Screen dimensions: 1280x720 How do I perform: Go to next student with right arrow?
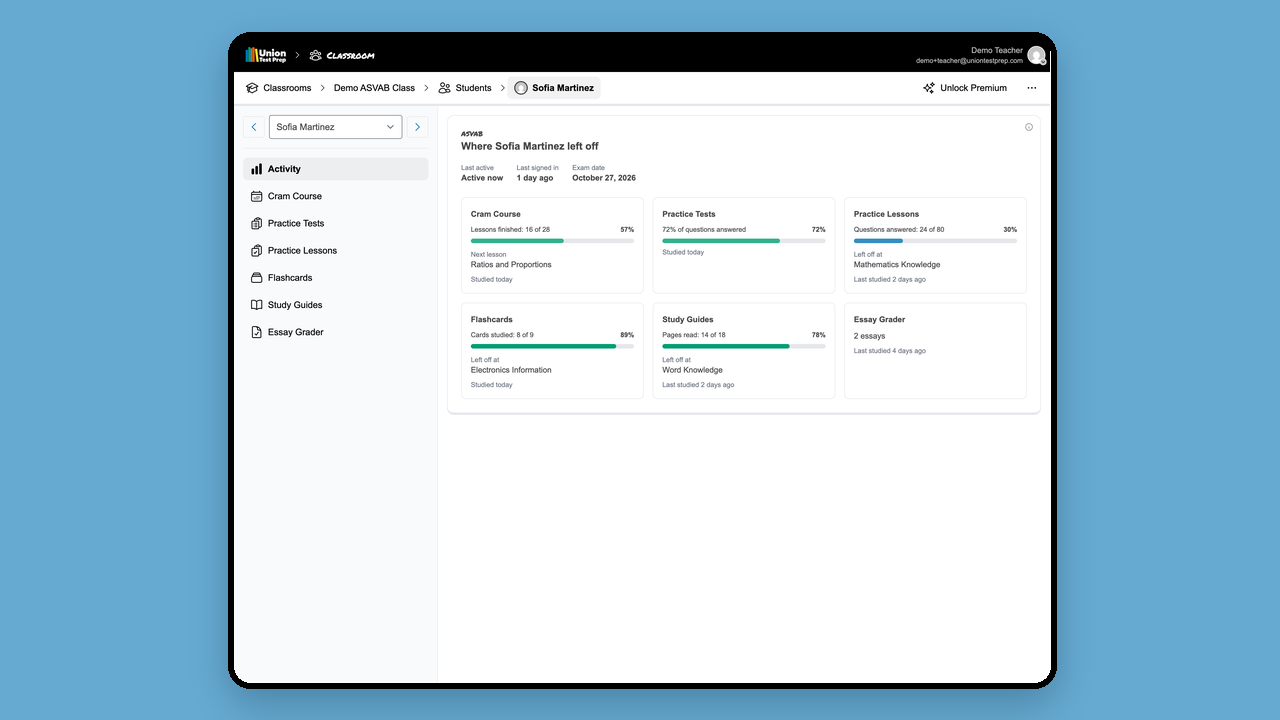coord(418,127)
